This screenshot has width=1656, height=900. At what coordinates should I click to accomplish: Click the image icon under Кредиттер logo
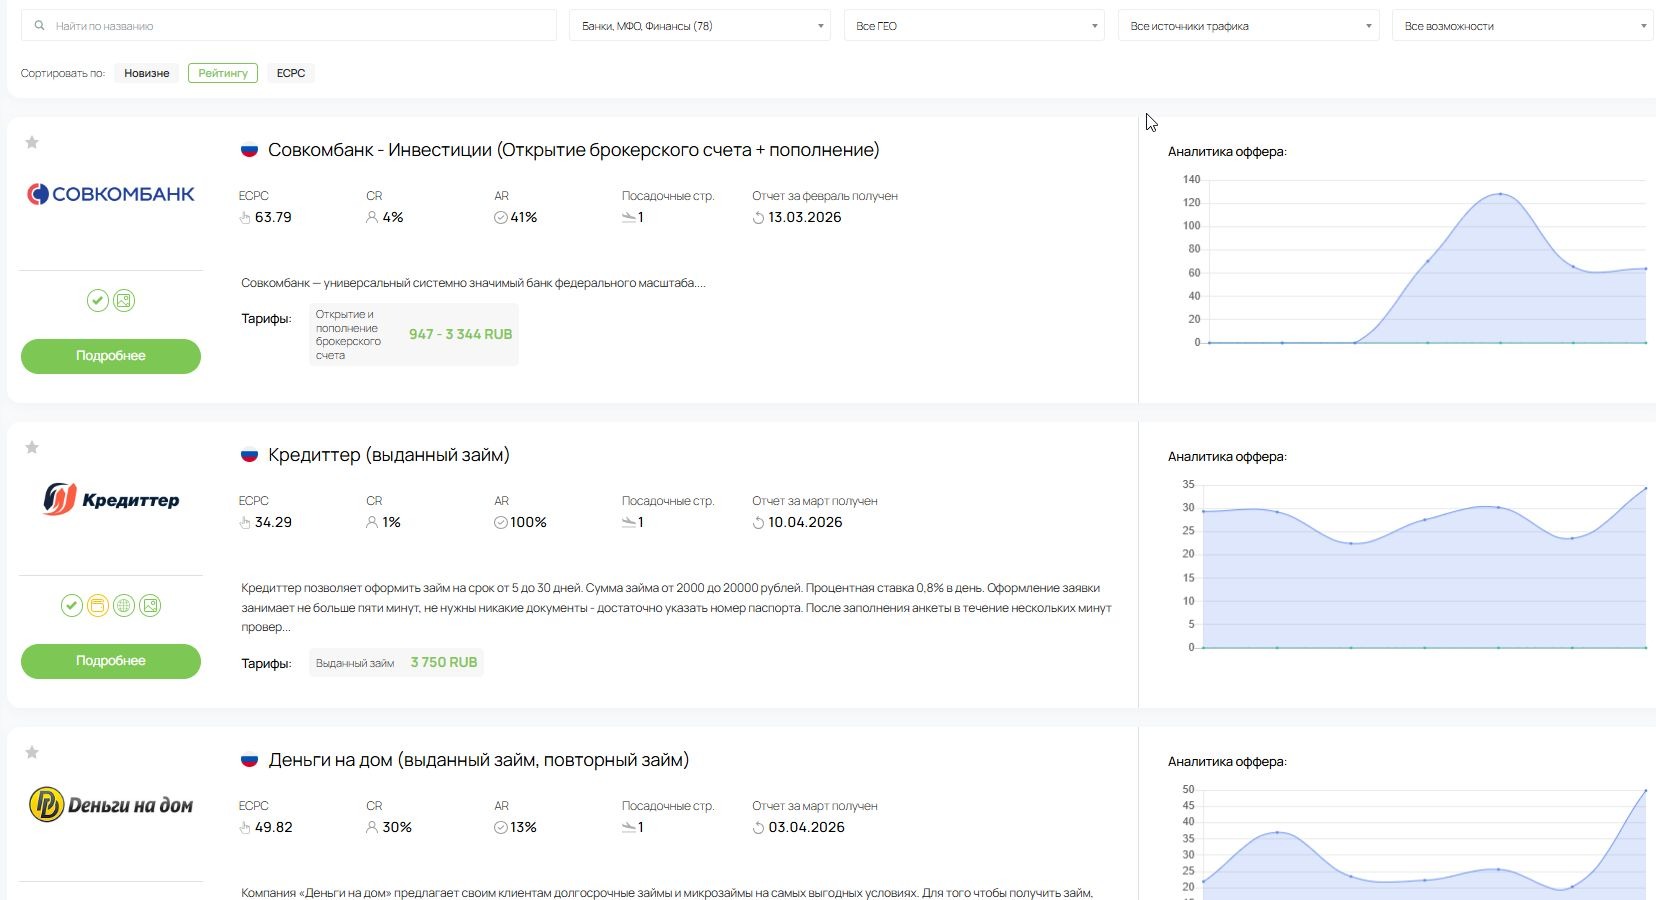tap(150, 605)
